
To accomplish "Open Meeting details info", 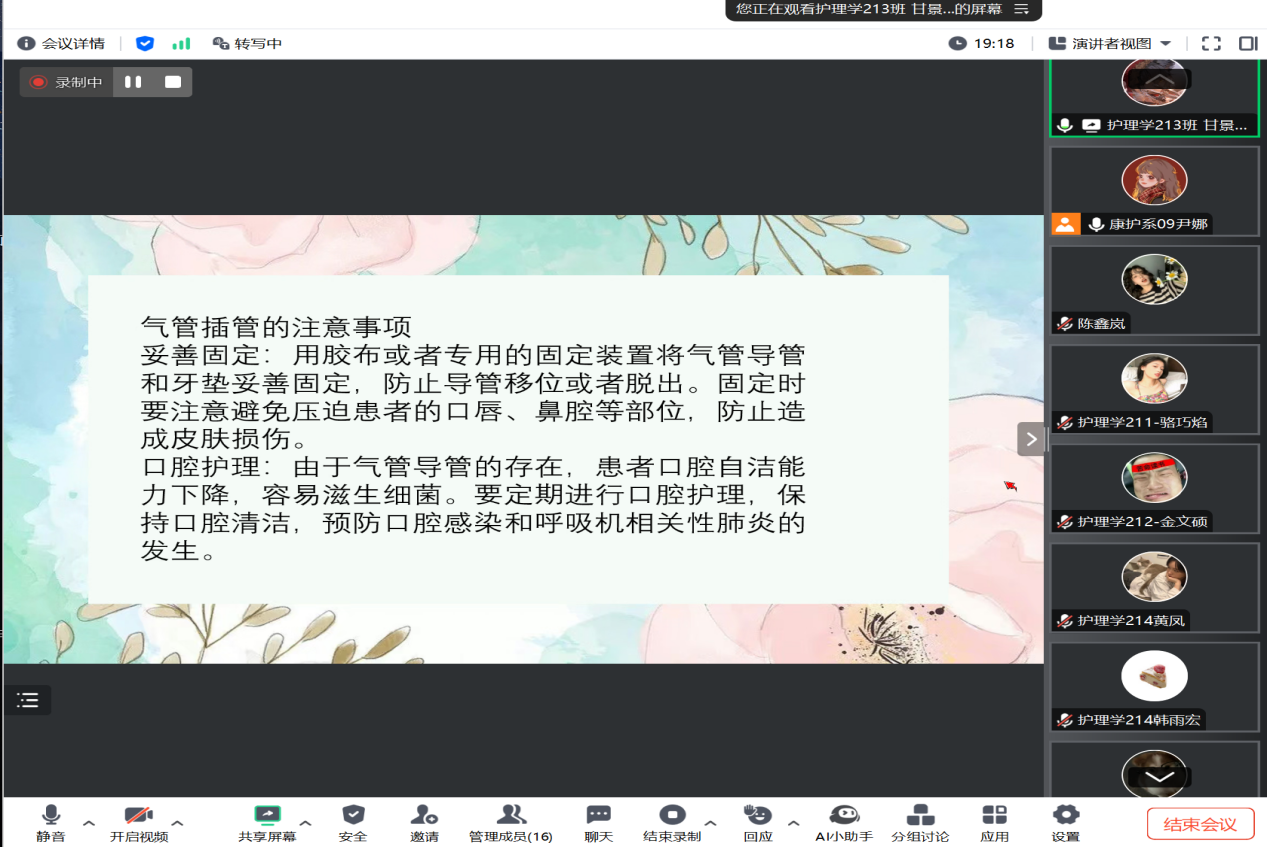I will pyautogui.click(x=62, y=43).
